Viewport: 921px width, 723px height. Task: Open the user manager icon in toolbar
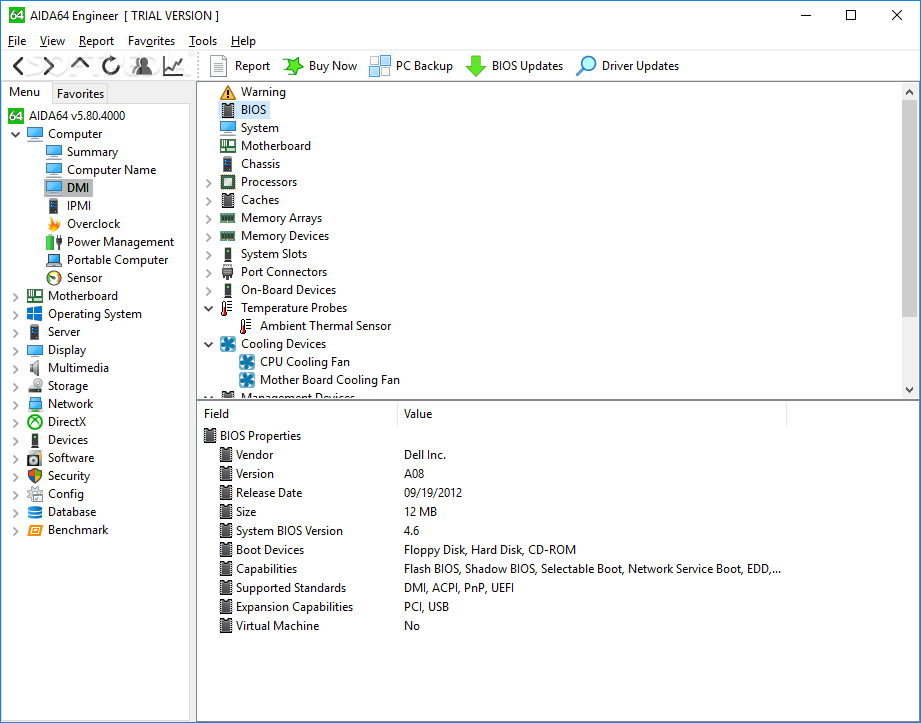(142, 66)
